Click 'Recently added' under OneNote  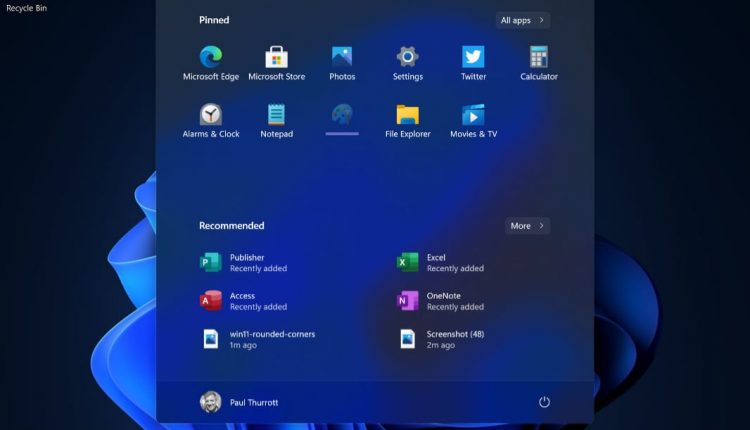coord(455,307)
